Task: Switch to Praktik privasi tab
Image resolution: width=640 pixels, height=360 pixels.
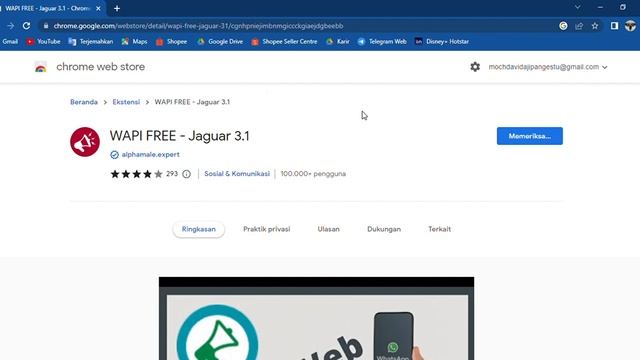Action: [267, 229]
